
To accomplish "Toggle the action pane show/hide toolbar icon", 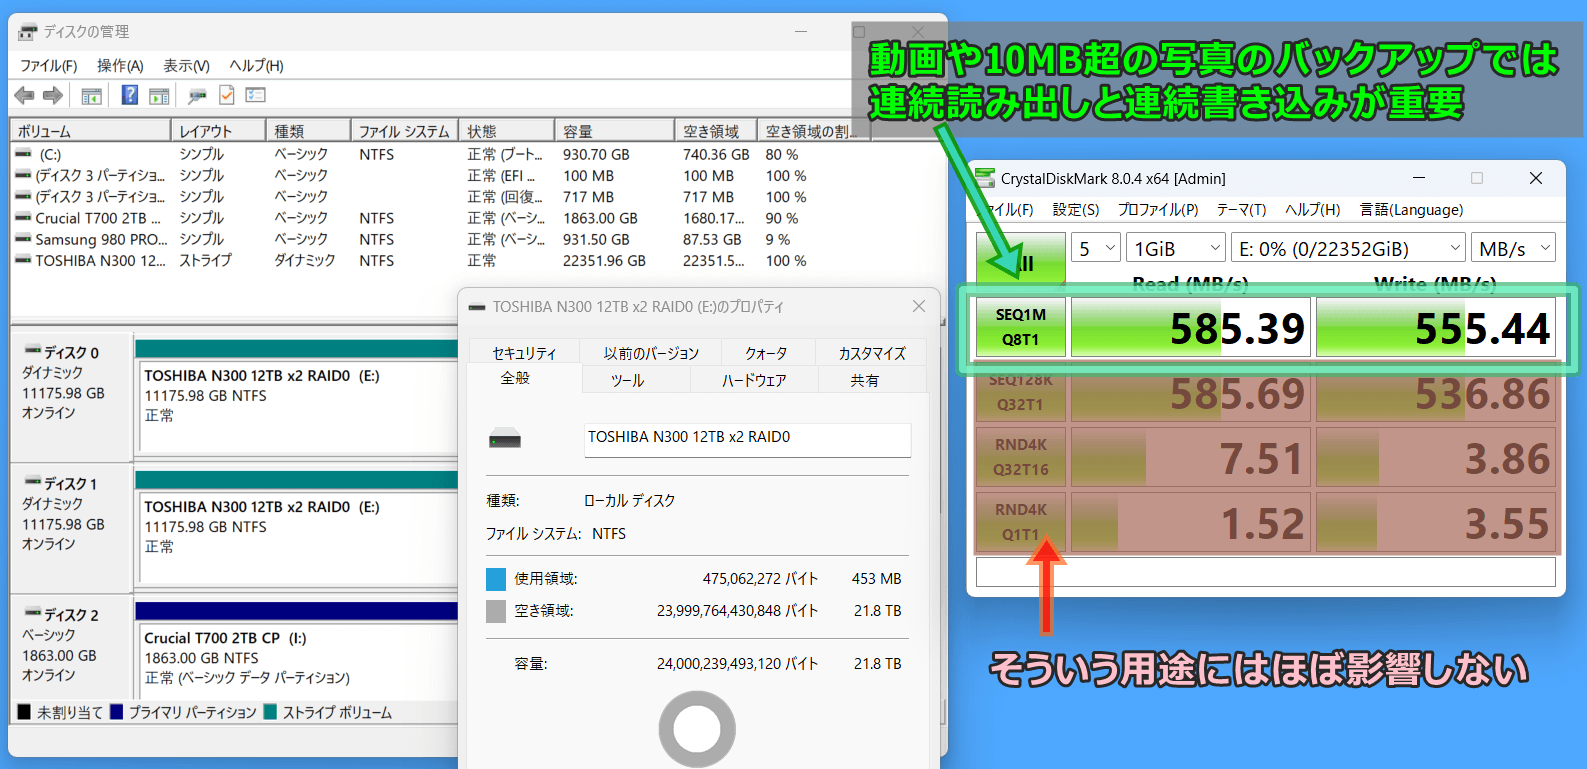I will click(x=159, y=96).
